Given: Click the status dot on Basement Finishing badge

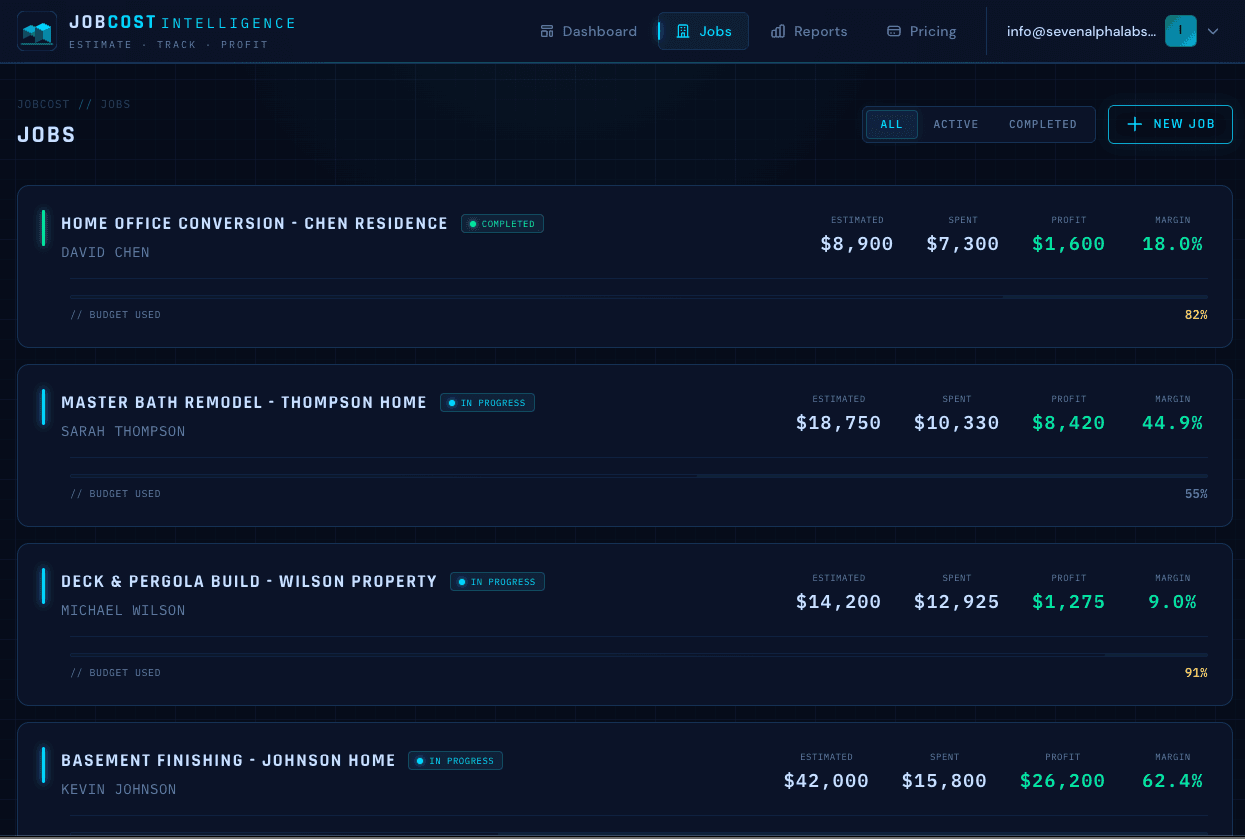Looking at the screenshot, I should (419, 760).
